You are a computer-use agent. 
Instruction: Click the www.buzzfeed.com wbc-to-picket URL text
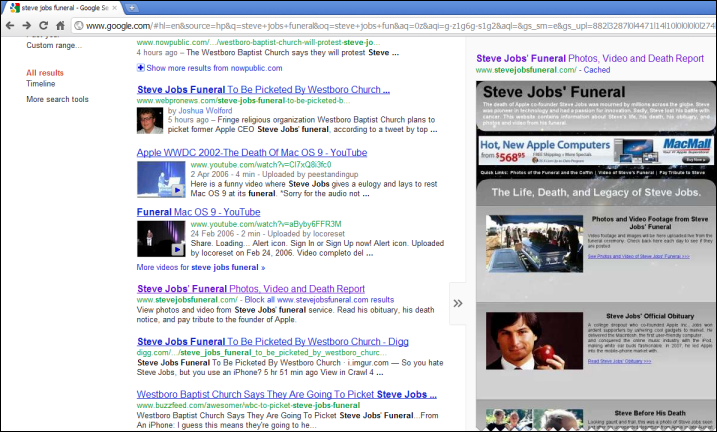248,405
